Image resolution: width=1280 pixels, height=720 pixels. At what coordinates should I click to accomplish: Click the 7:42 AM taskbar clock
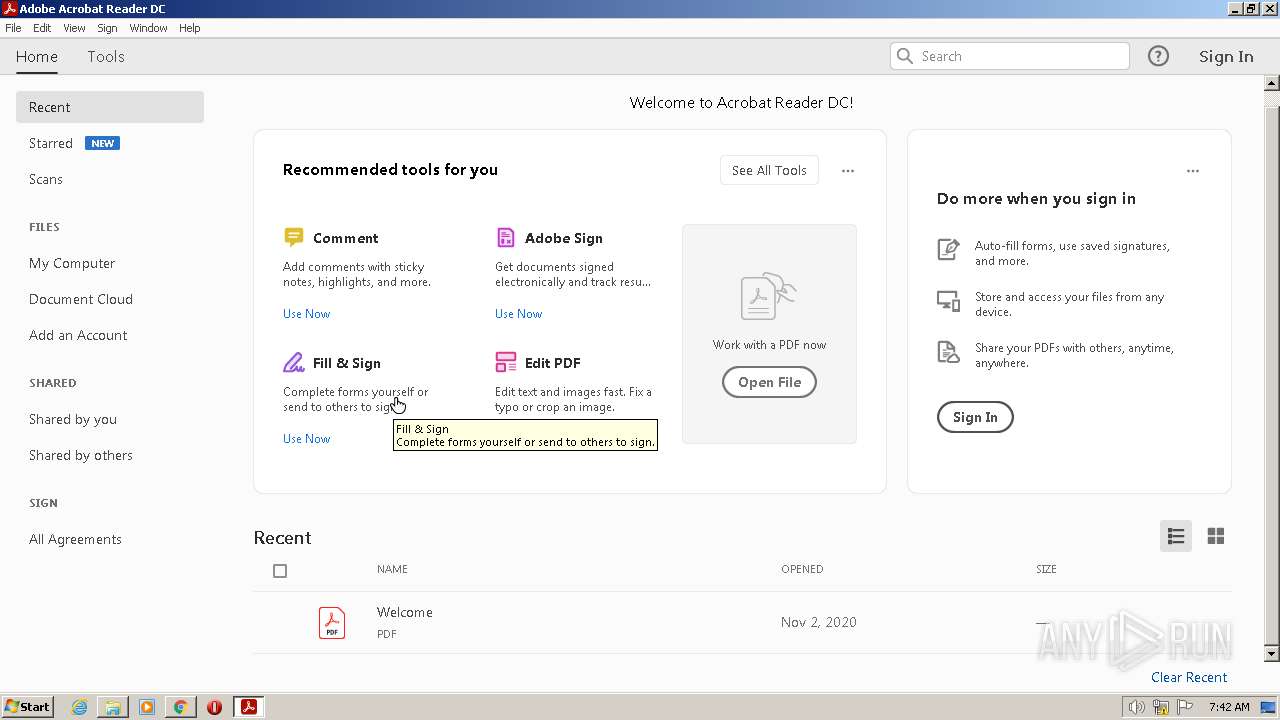(x=1229, y=707)
